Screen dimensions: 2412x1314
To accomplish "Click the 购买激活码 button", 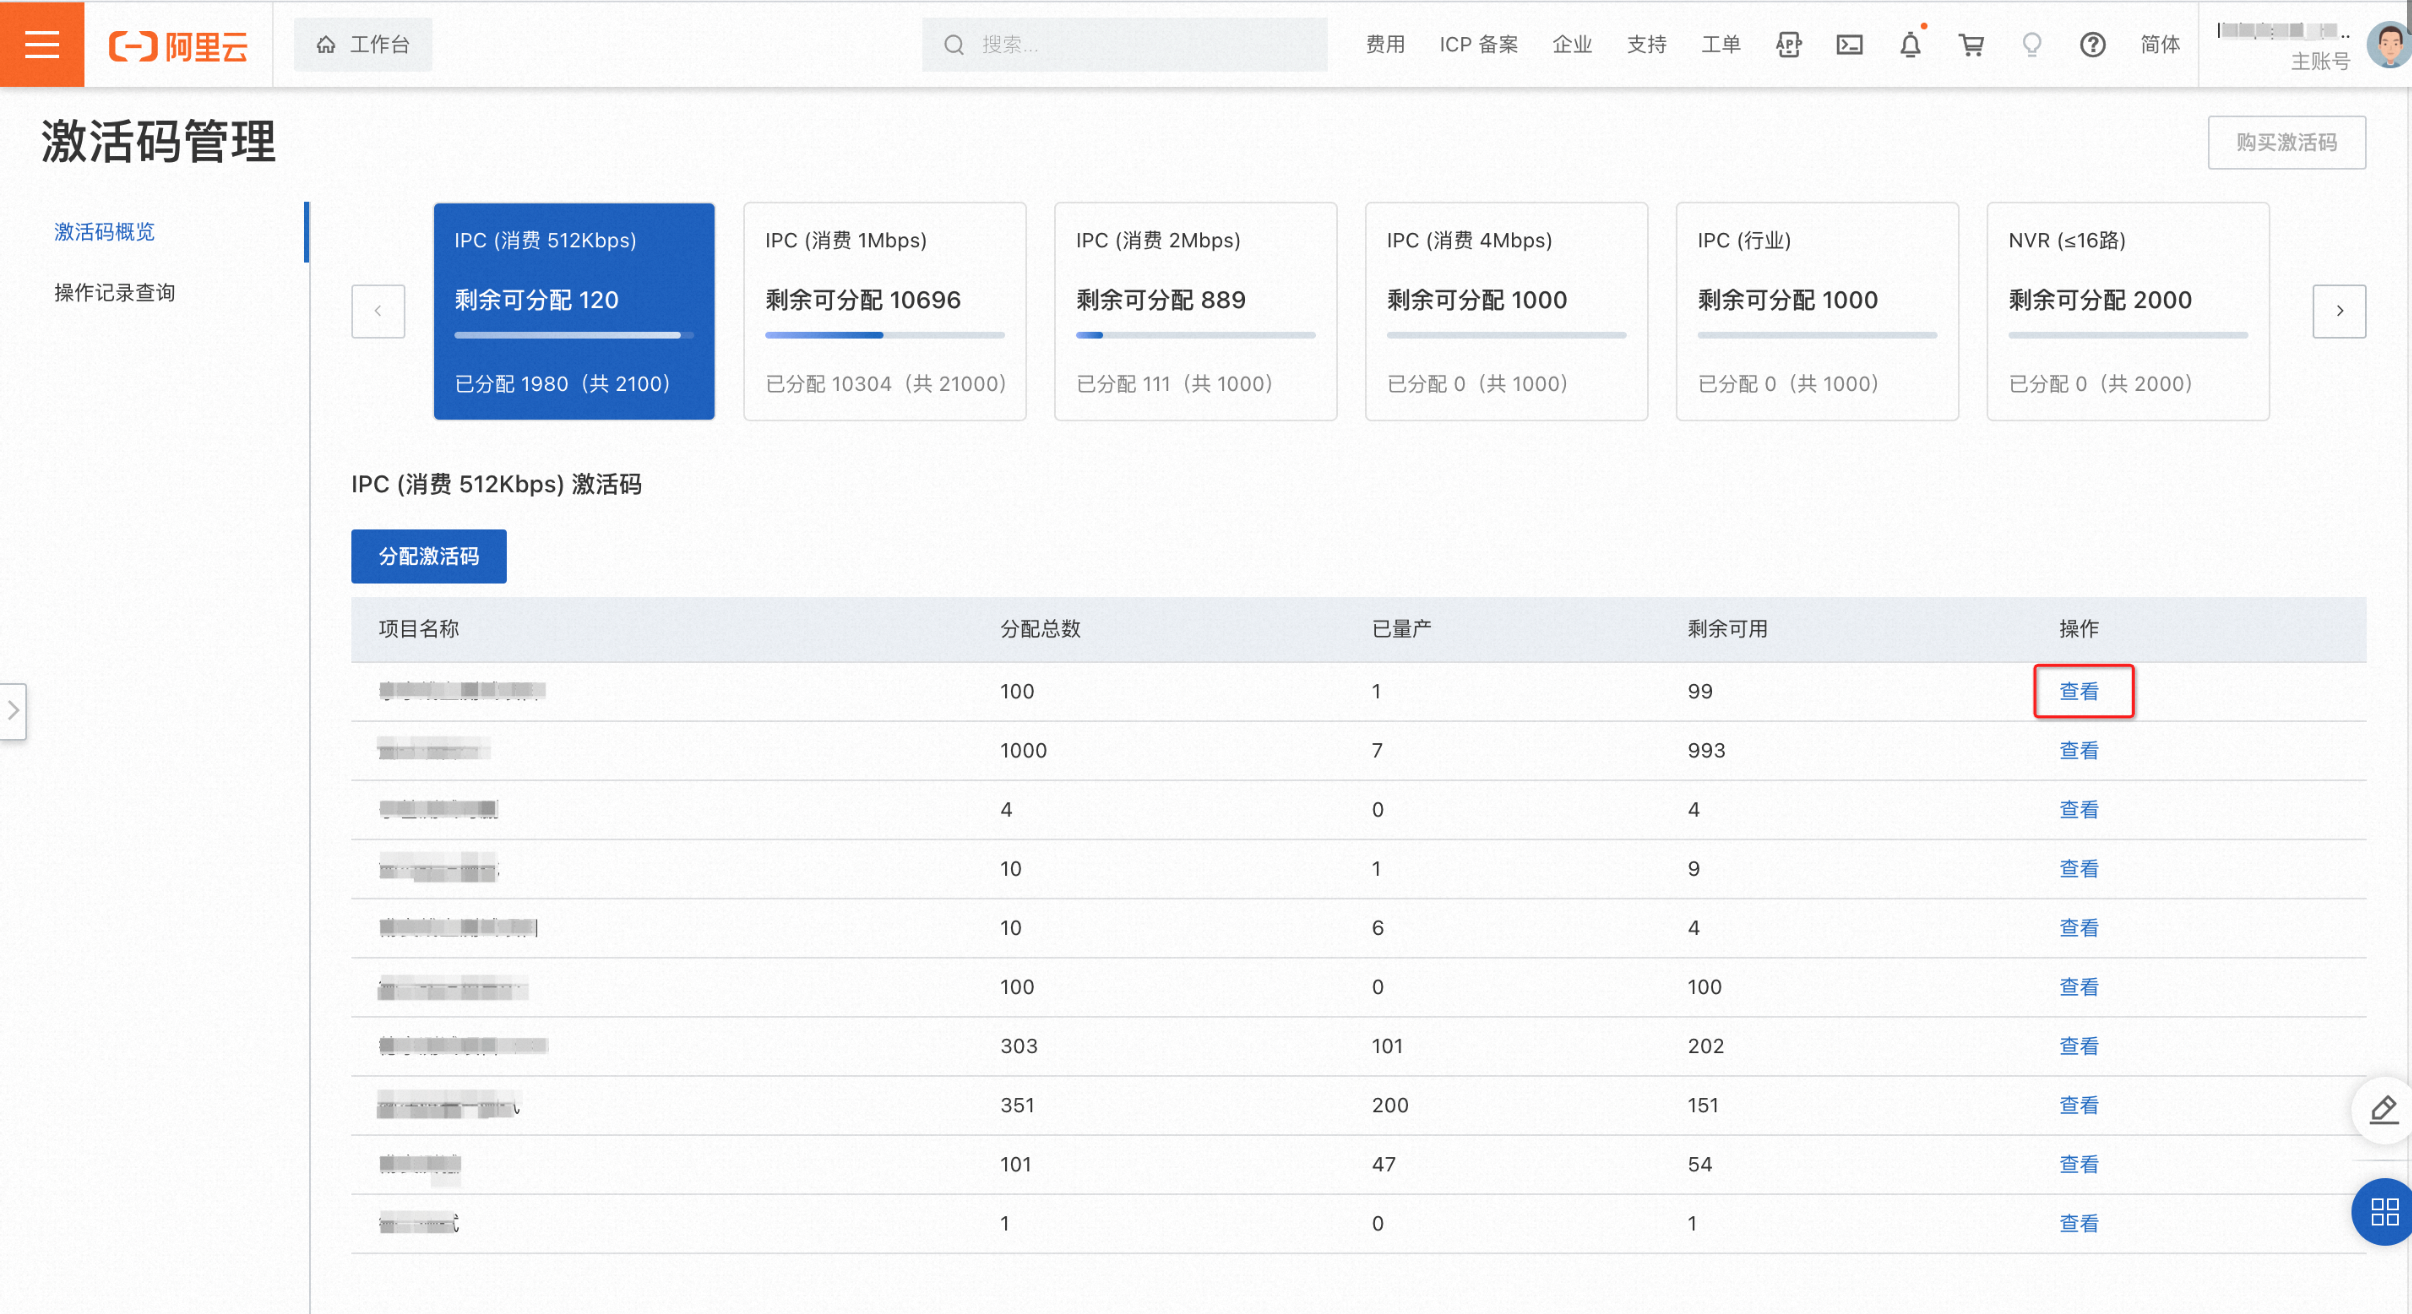I will tap(2286, 142).
